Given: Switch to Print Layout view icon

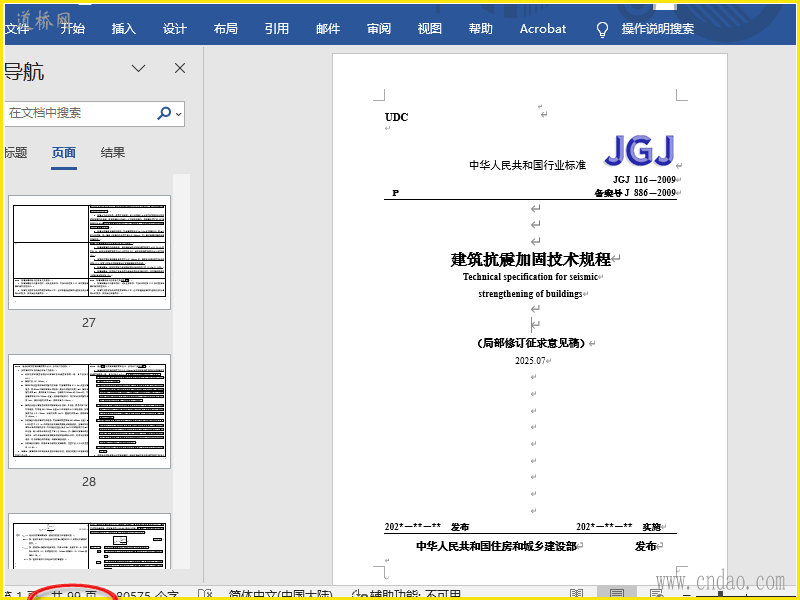Looking at the screenshot, I should coord(617,594).
